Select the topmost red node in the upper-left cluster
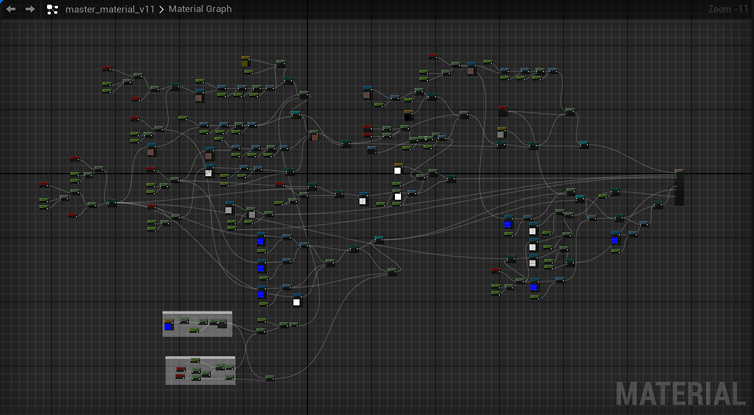This screenshot has width=754, height=415. (x=107, y=68)
